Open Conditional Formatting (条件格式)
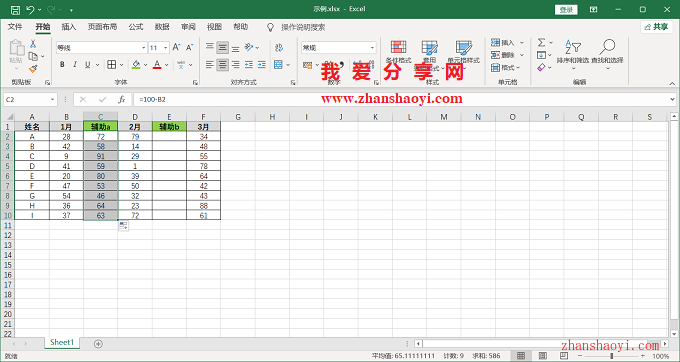This screenshot has width=680, height=362. coord(398,52)
